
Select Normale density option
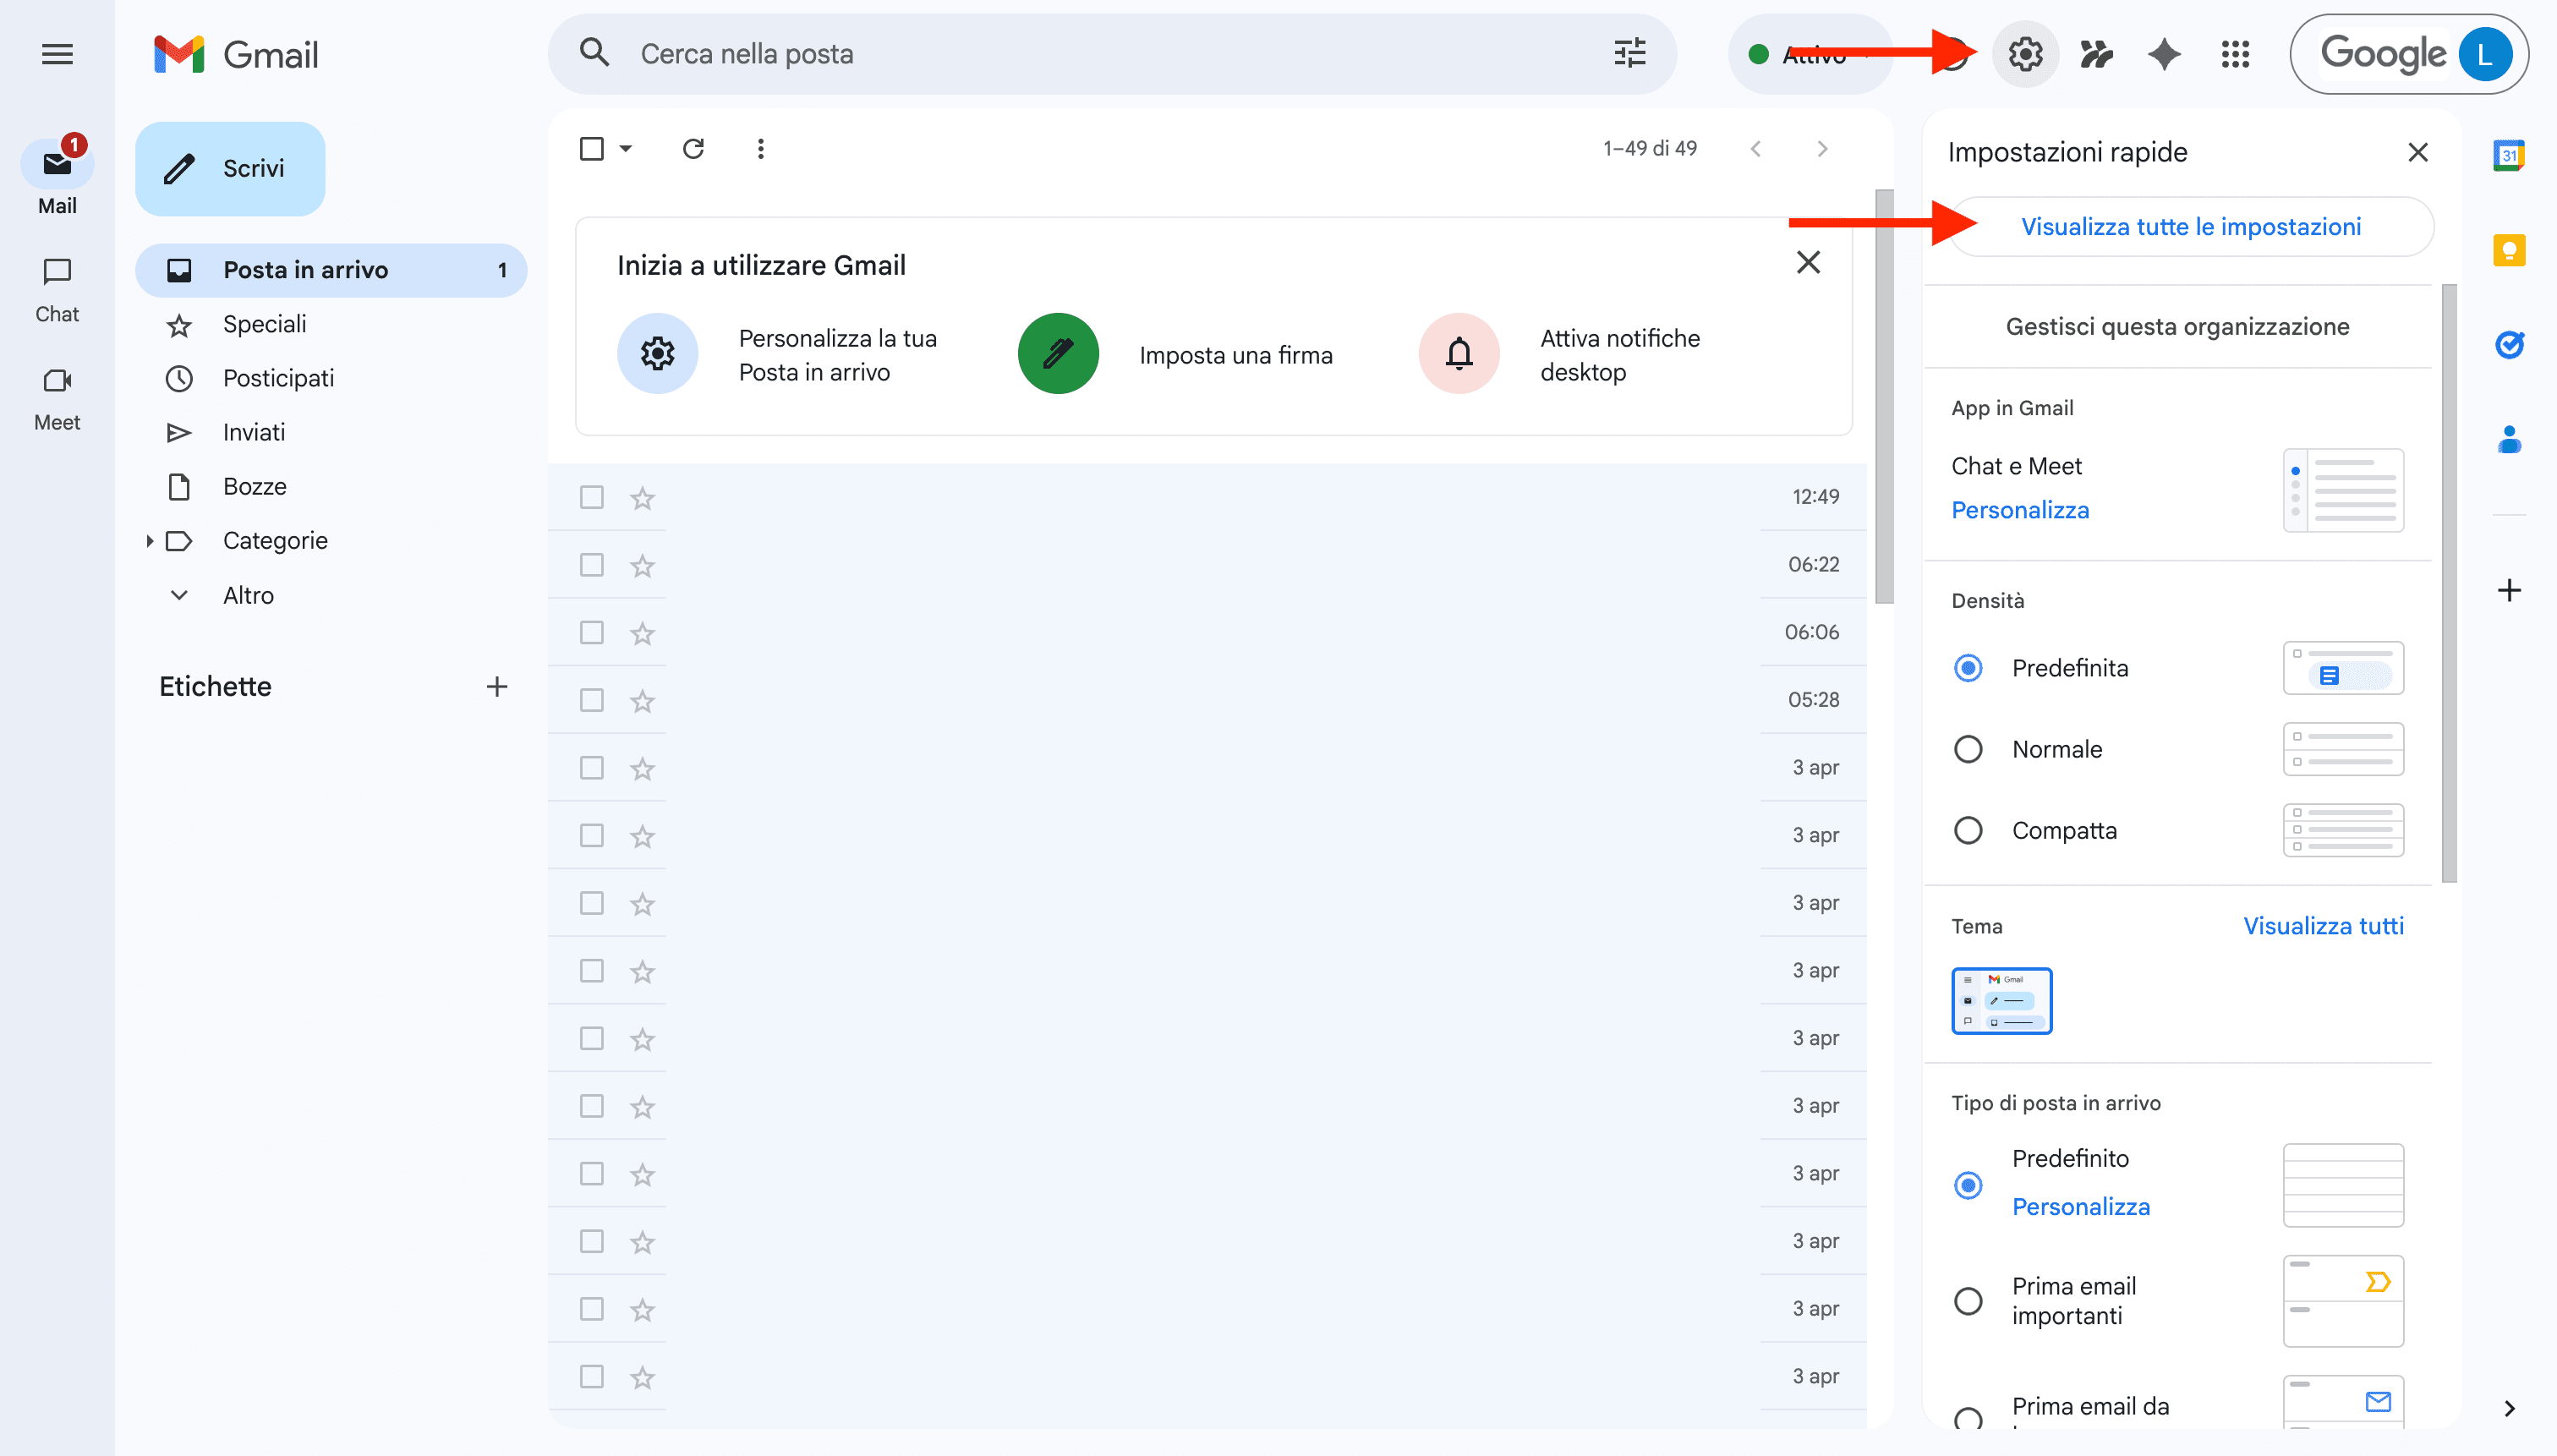pos(1968,748)
